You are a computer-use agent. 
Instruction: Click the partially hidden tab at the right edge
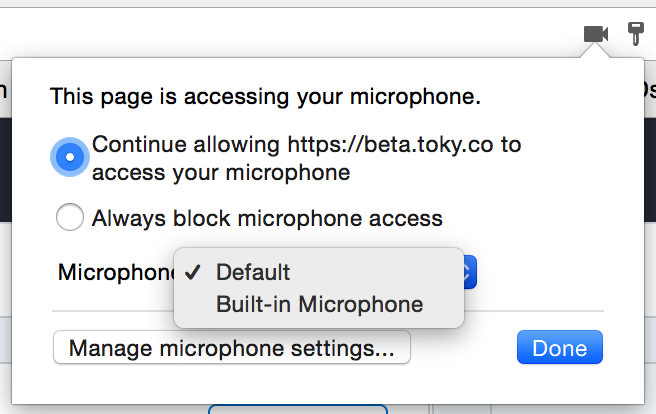coord(650,90)
